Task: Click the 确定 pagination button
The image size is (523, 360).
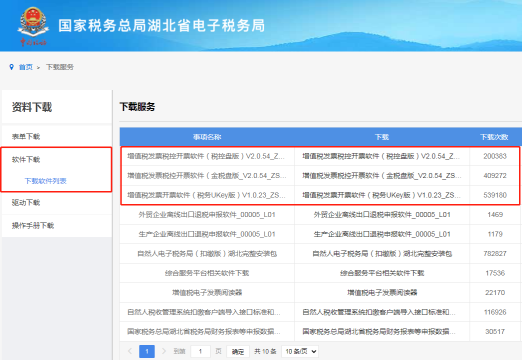Action: [x=238, y=351]
